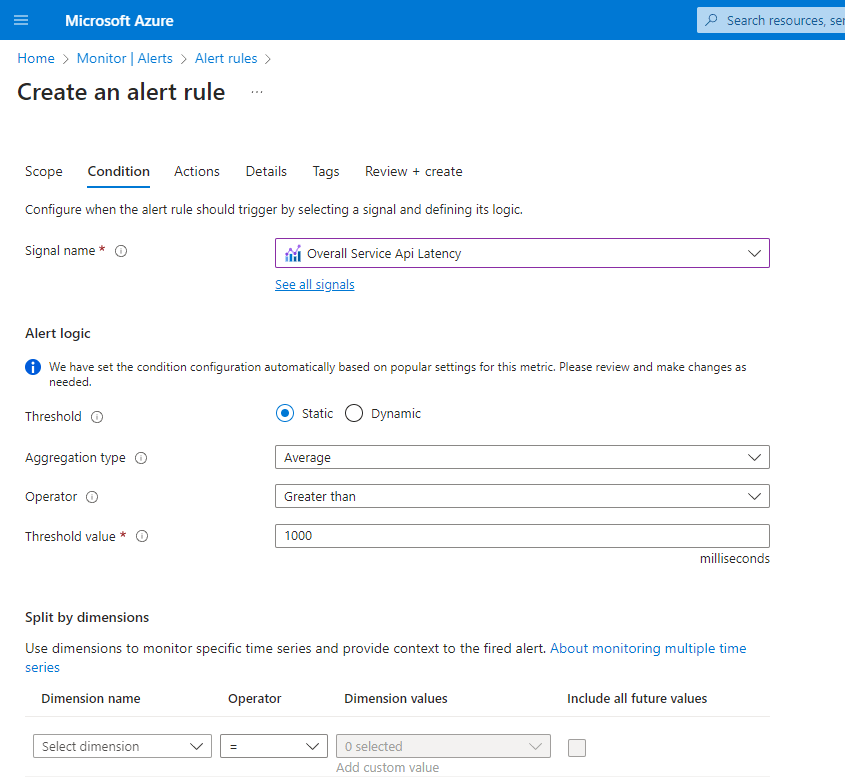Viewport: 845px width, 784px height.
Task: Open the Azure portal hamburger menu
Action: tap(21, 20)
